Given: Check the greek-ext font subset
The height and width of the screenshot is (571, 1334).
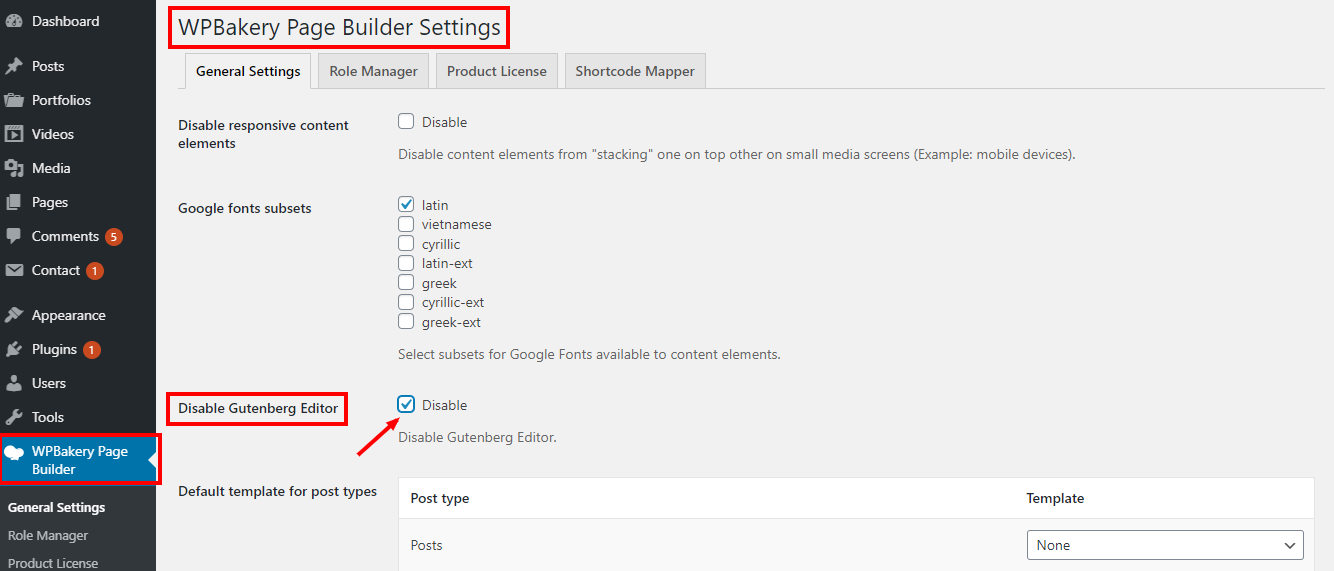Looking at the screenshot, I should pyautogui.click(x=406, y=322).
